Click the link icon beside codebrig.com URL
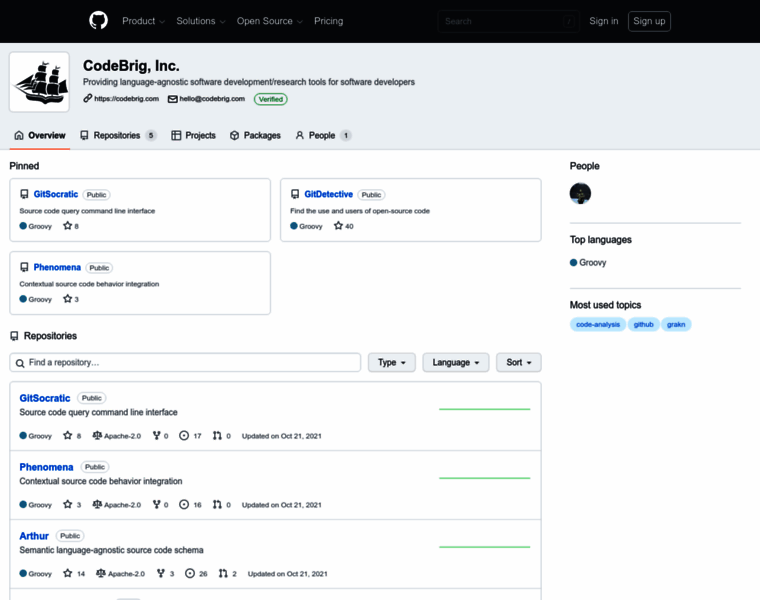760x600 pixels. pyautogui.click(x=87, y=98)
